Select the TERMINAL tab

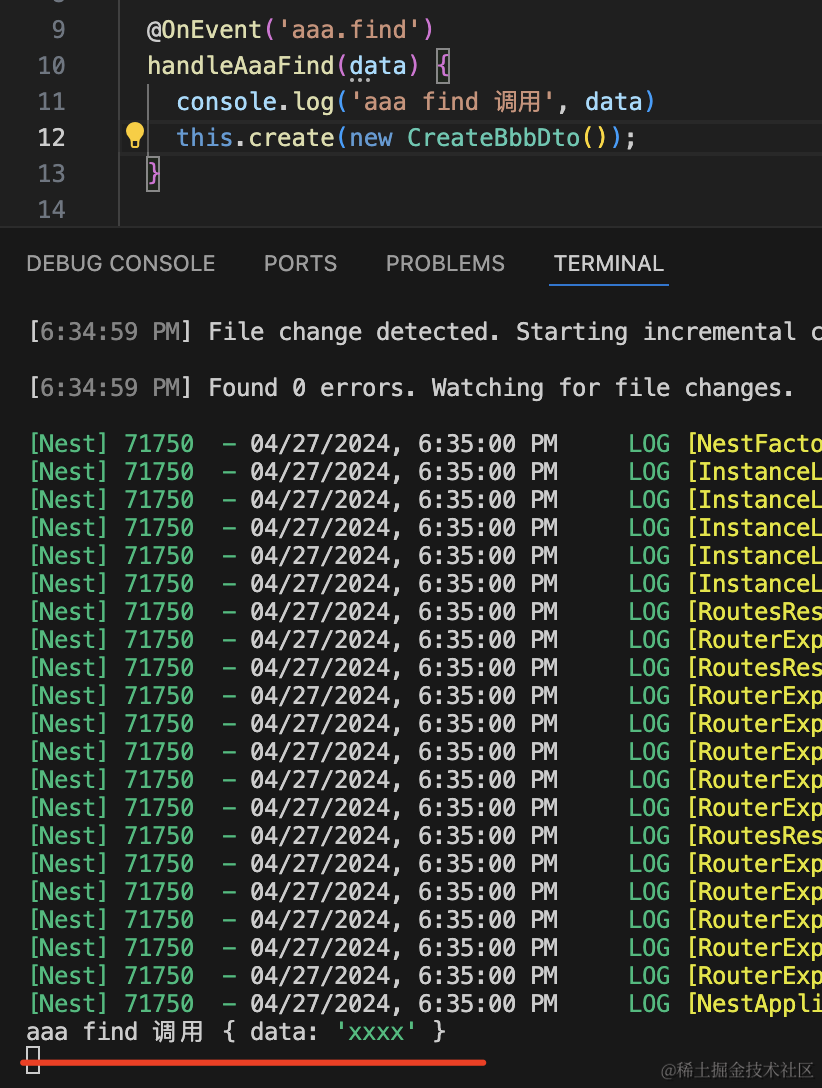pos(608,264)
